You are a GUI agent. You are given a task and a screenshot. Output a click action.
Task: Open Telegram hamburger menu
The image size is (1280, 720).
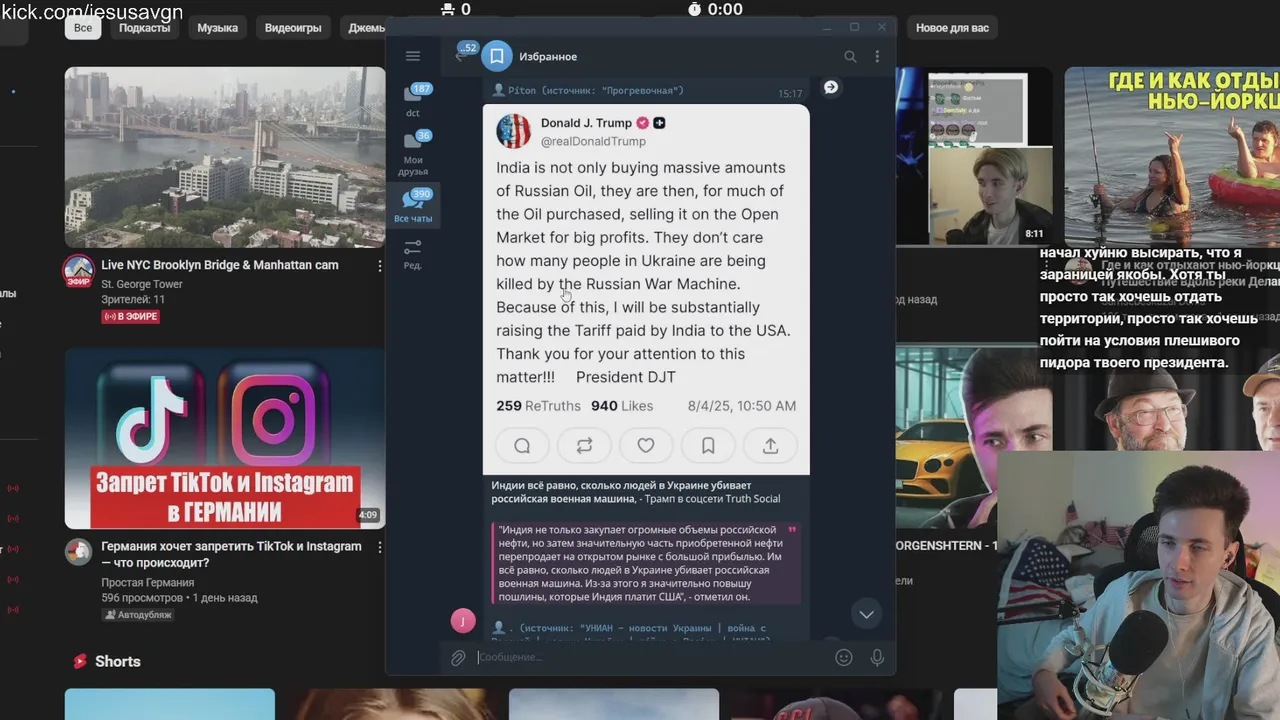point(413,56)
